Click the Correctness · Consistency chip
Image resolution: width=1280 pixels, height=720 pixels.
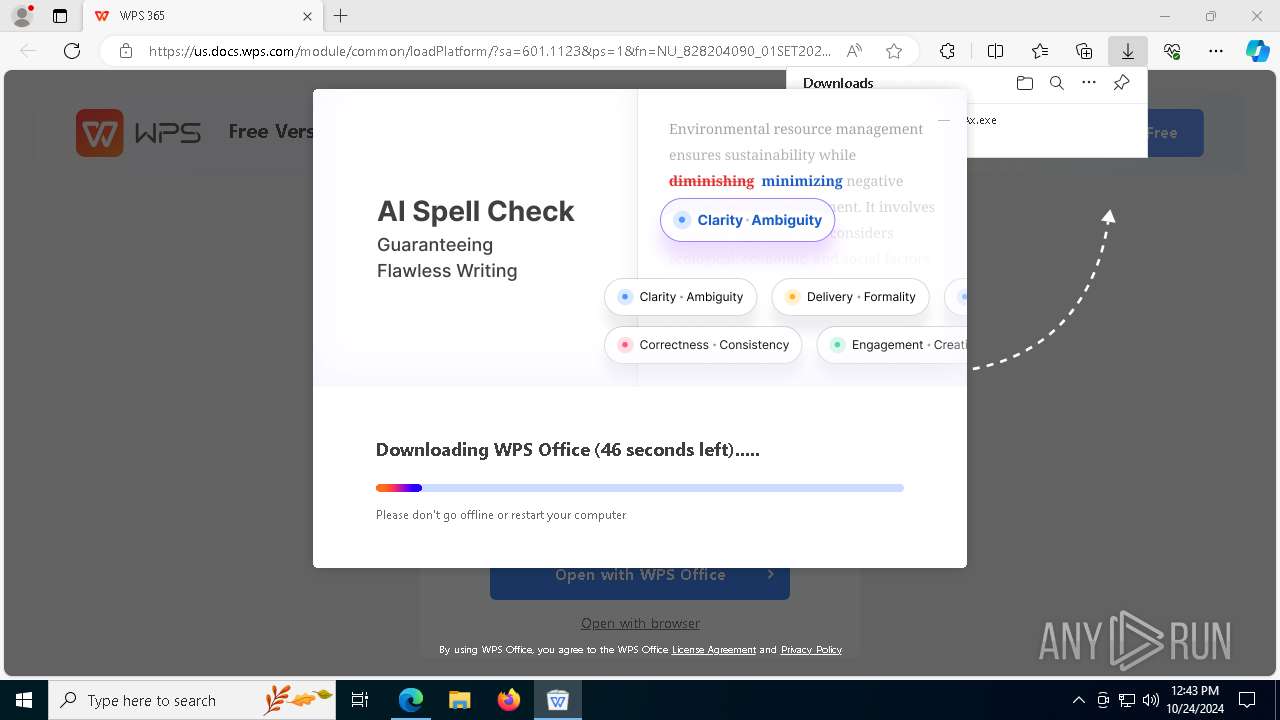(x=703, y=345)
